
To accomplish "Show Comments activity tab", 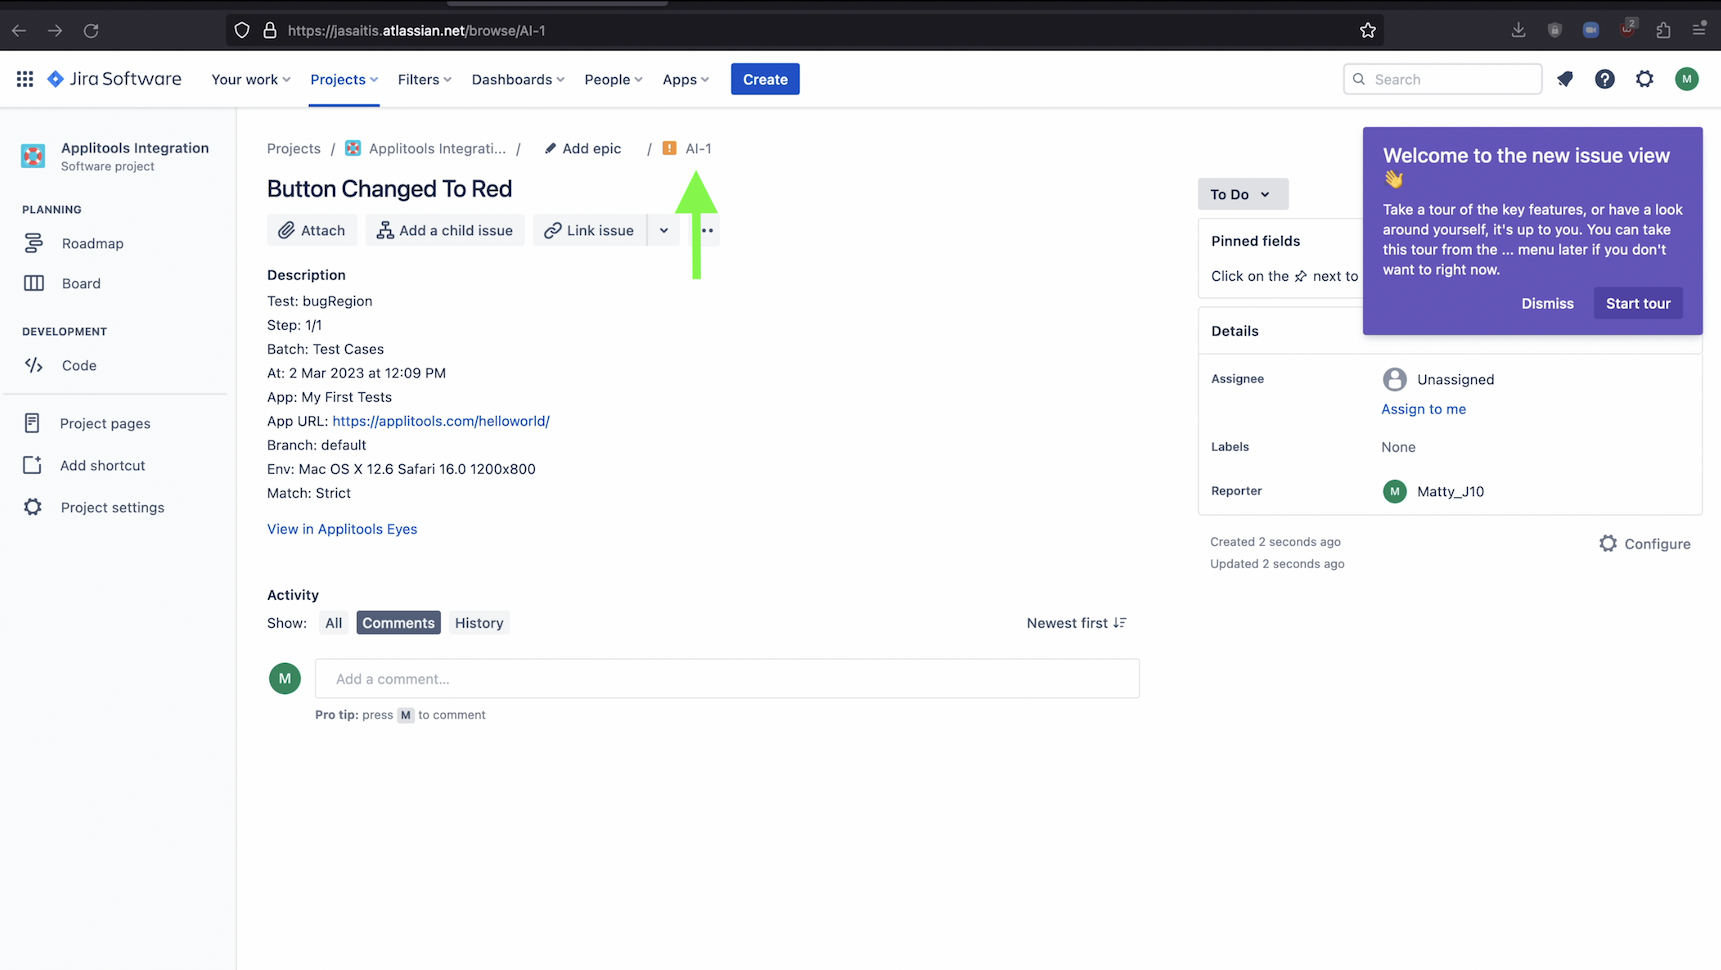I will pyautogui.click(x=398, y=623).
